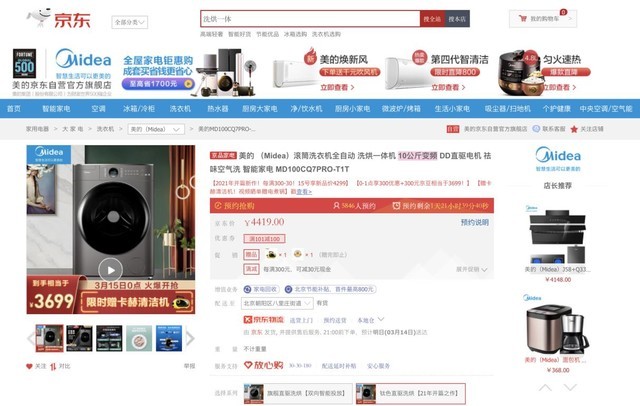The height and width of the screenshot is (406, 640).
Task: Click the 搜全站 search button
Action: pos(432,19)
